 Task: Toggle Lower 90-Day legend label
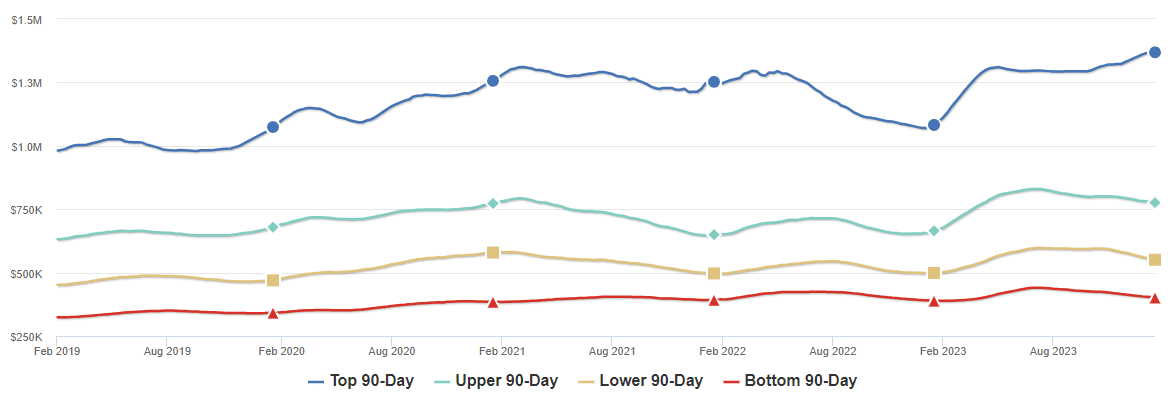tap(651, 381)
